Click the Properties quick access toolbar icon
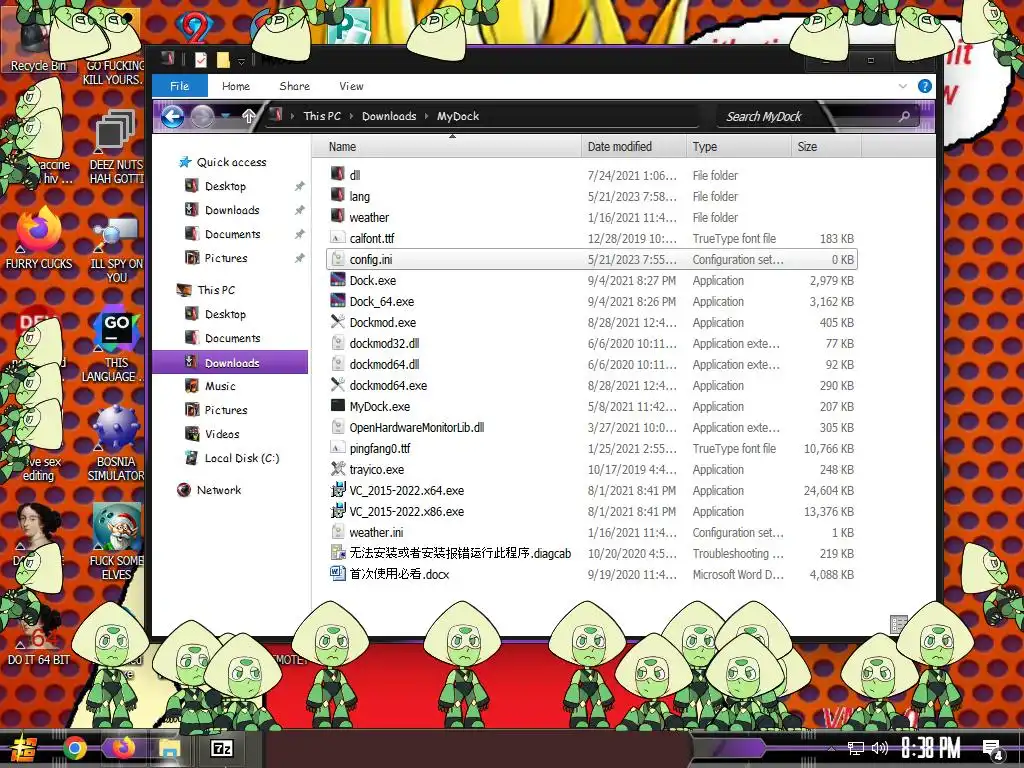 coord(201,61)
